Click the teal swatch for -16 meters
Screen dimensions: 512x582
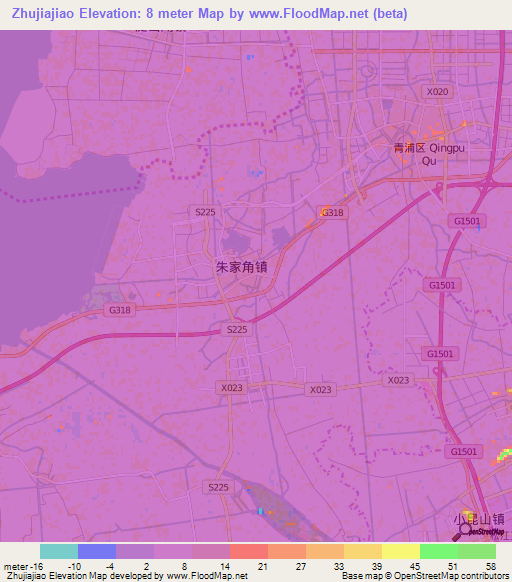pyautogui.click(x=59, y=551)
